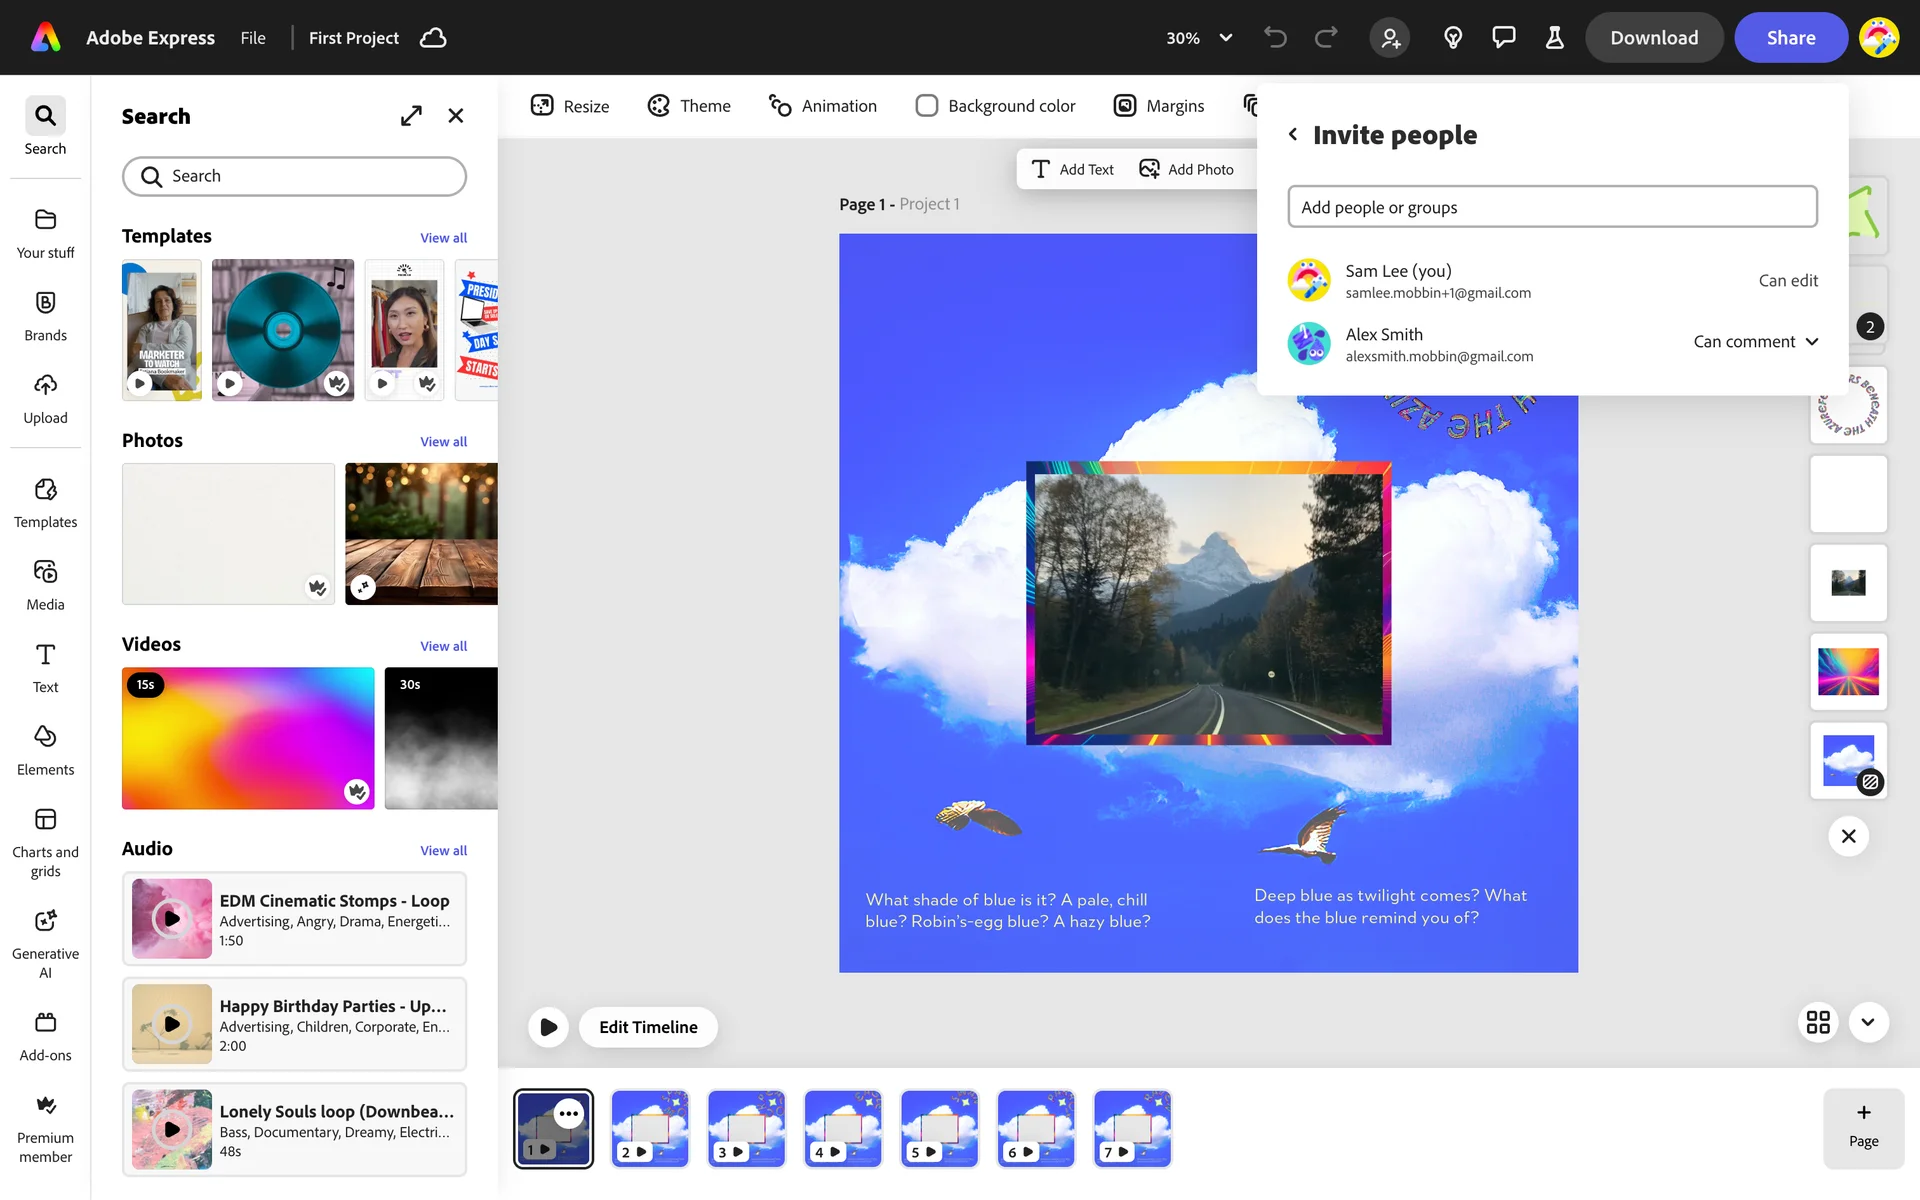Collapse the timeline with the chevron button

(1868, 1022)
